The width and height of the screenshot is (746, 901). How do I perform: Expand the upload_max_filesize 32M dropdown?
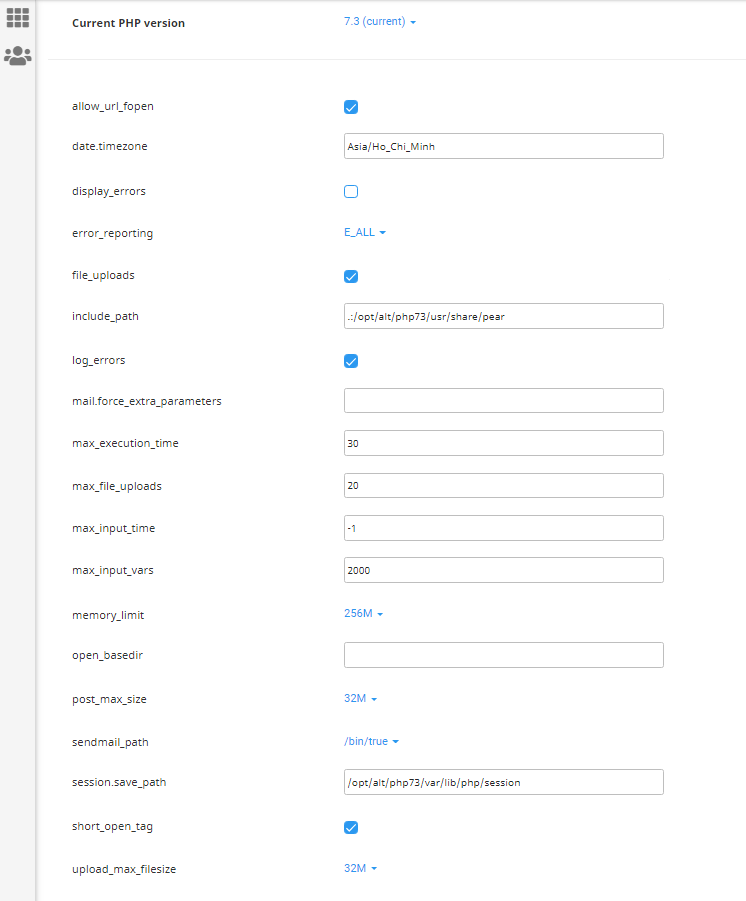click(x=360, y=868)
